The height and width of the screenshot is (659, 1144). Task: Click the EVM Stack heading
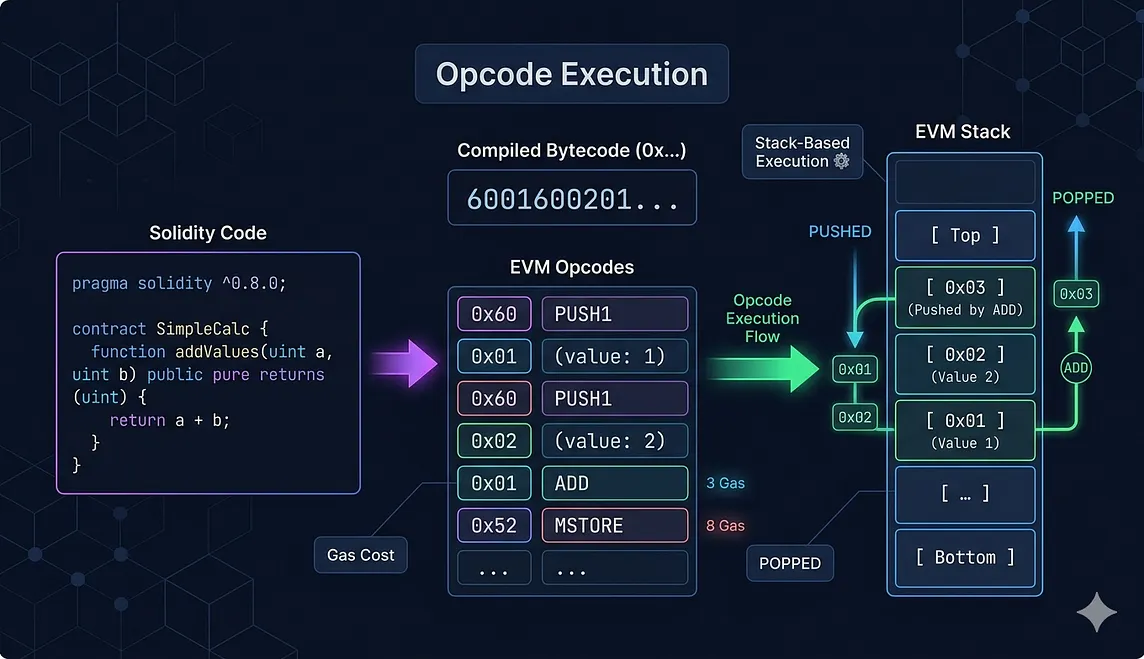(x=962, y=131)
